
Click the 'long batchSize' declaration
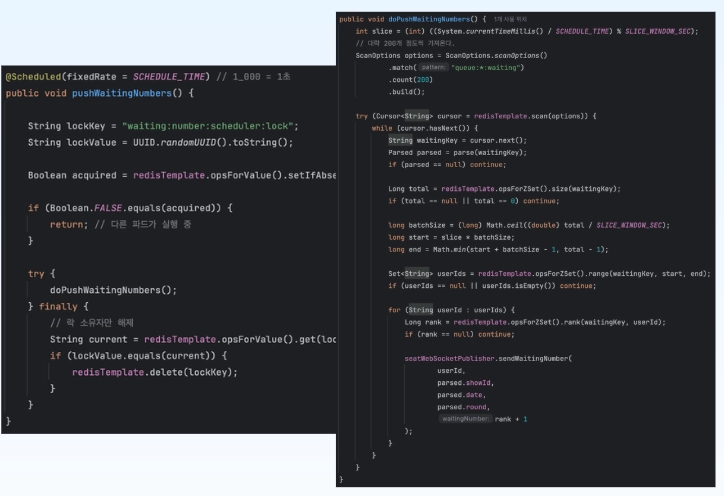[416, 225]
